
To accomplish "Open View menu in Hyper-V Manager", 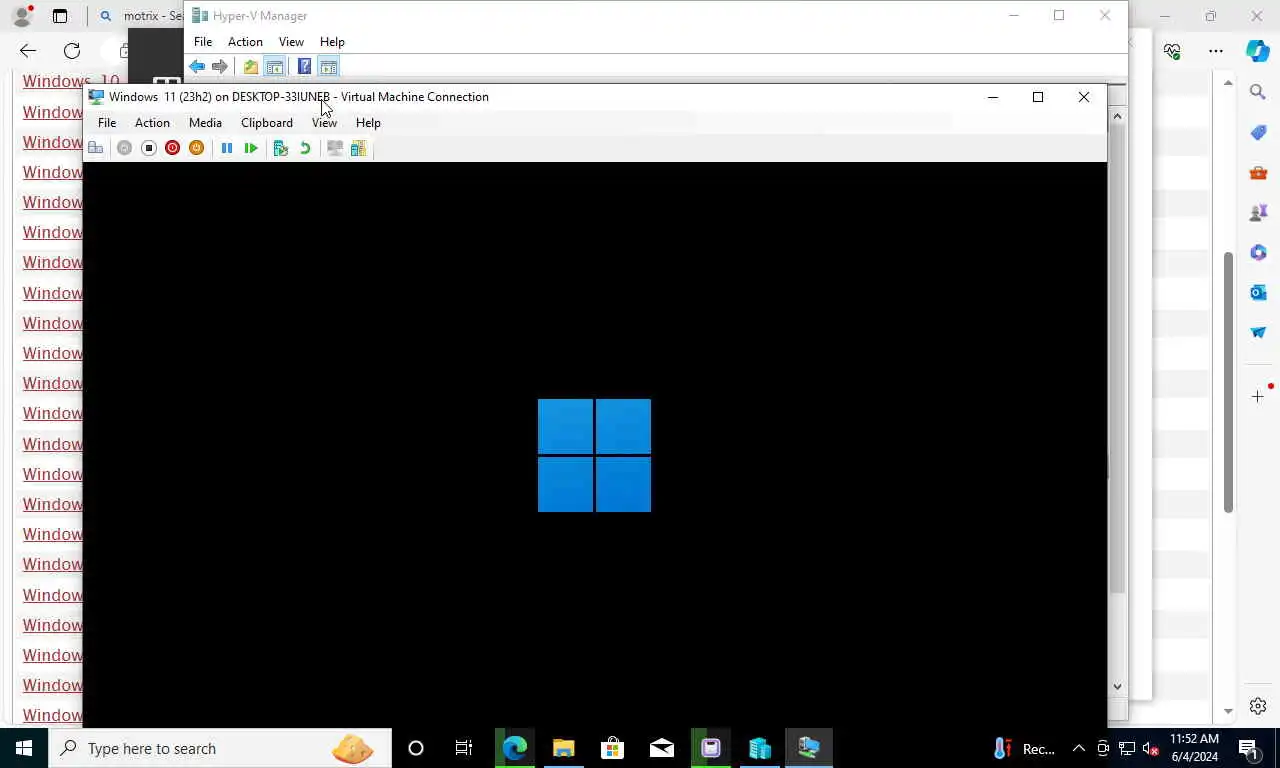I will click(291, 42).
